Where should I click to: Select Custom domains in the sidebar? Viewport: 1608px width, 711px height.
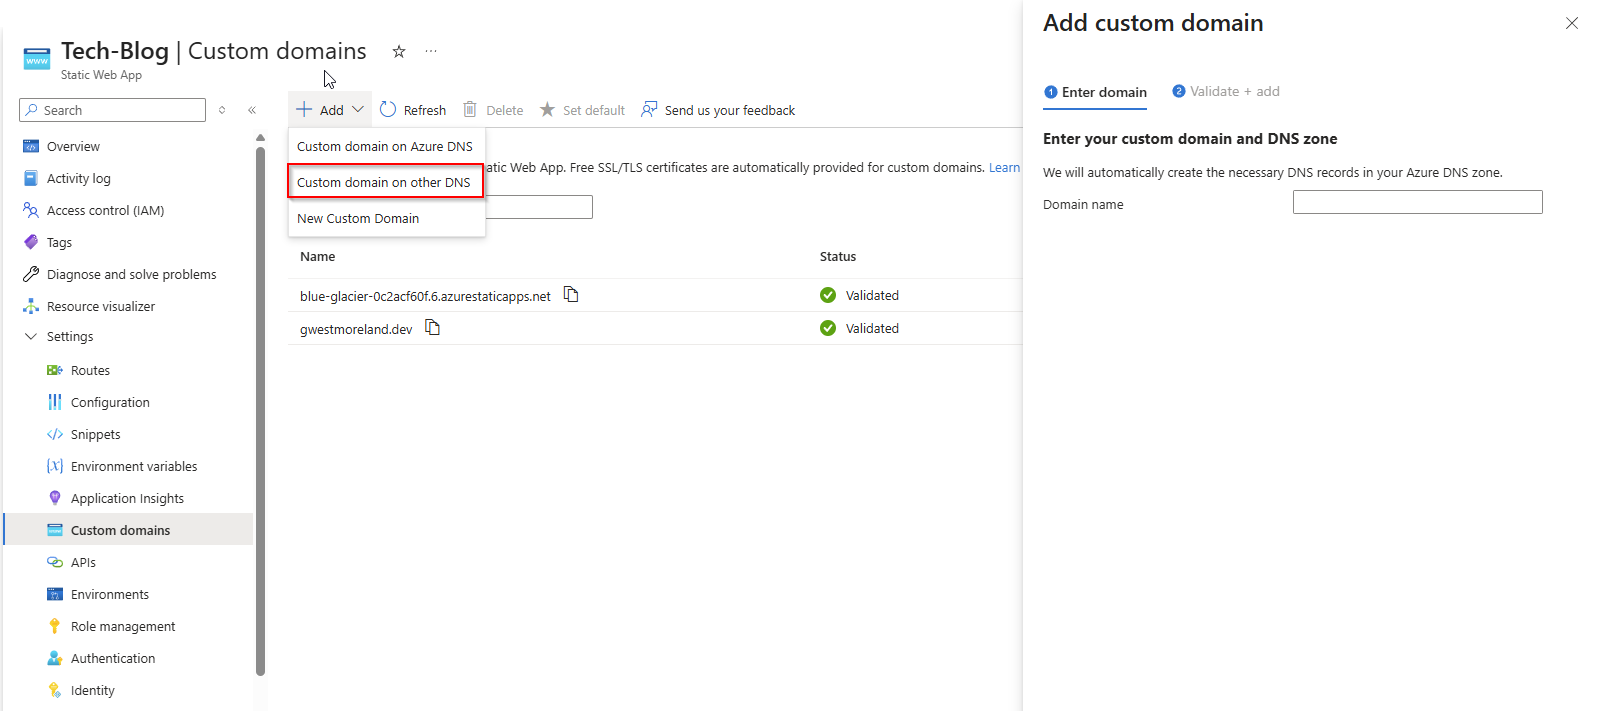point(128,530)
